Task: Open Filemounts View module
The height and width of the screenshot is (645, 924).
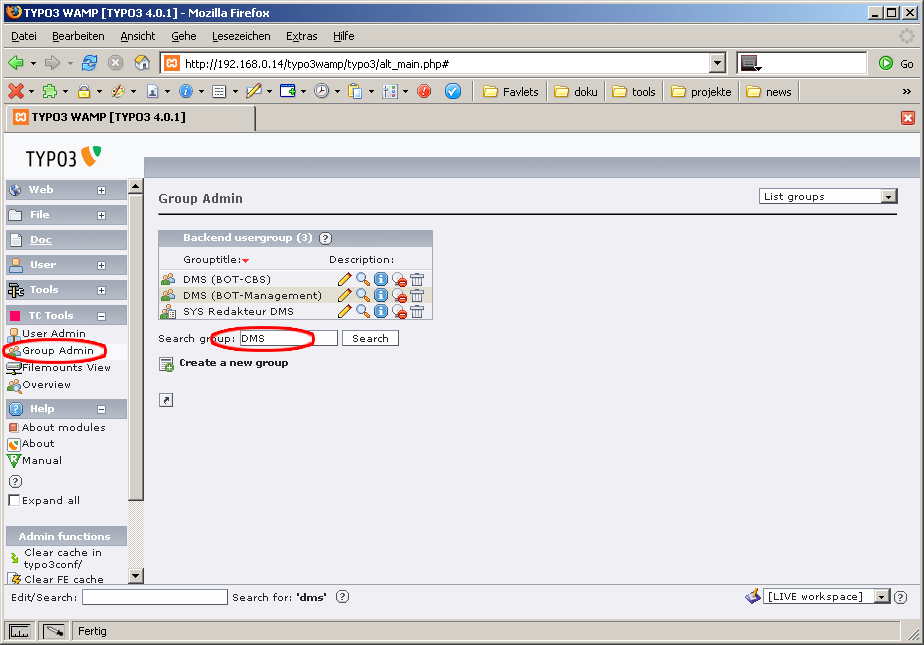Action: 66,368
